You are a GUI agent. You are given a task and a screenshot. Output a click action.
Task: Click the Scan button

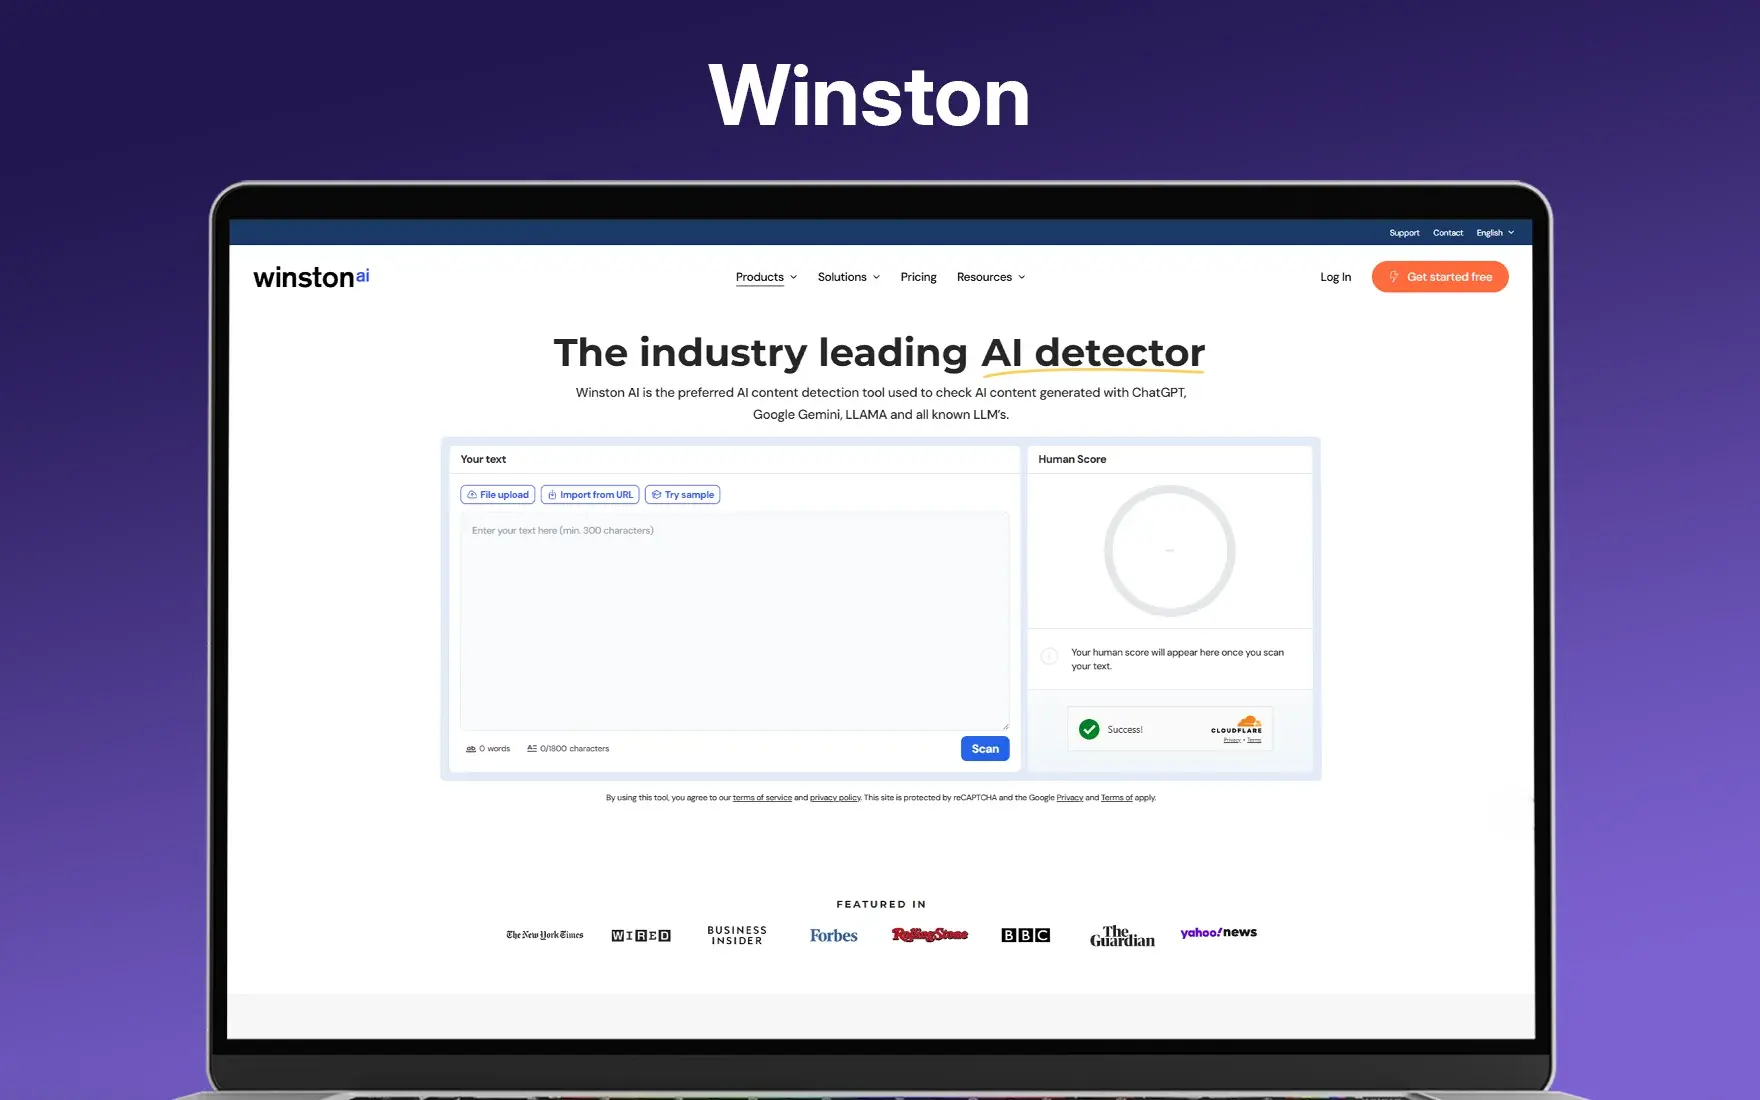[985, 749]
